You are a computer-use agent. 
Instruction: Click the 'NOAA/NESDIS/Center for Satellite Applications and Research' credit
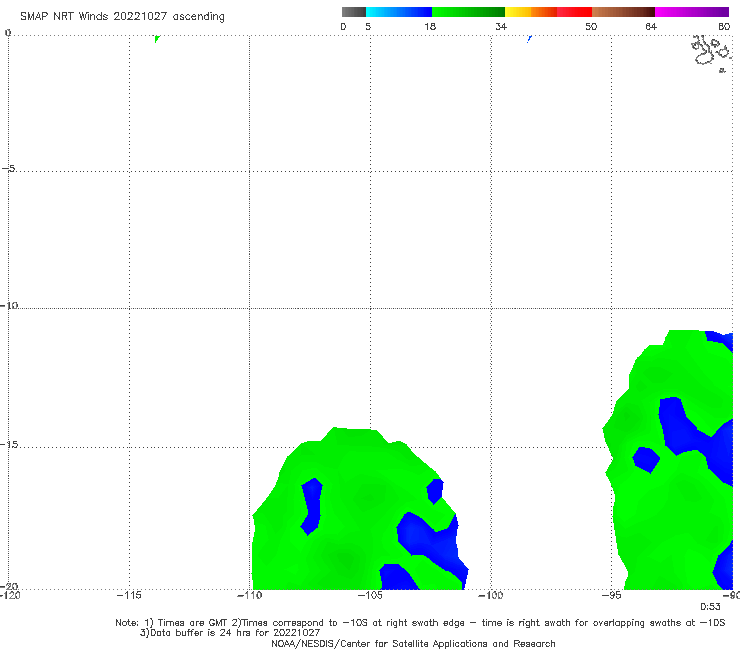coord(413,643)
